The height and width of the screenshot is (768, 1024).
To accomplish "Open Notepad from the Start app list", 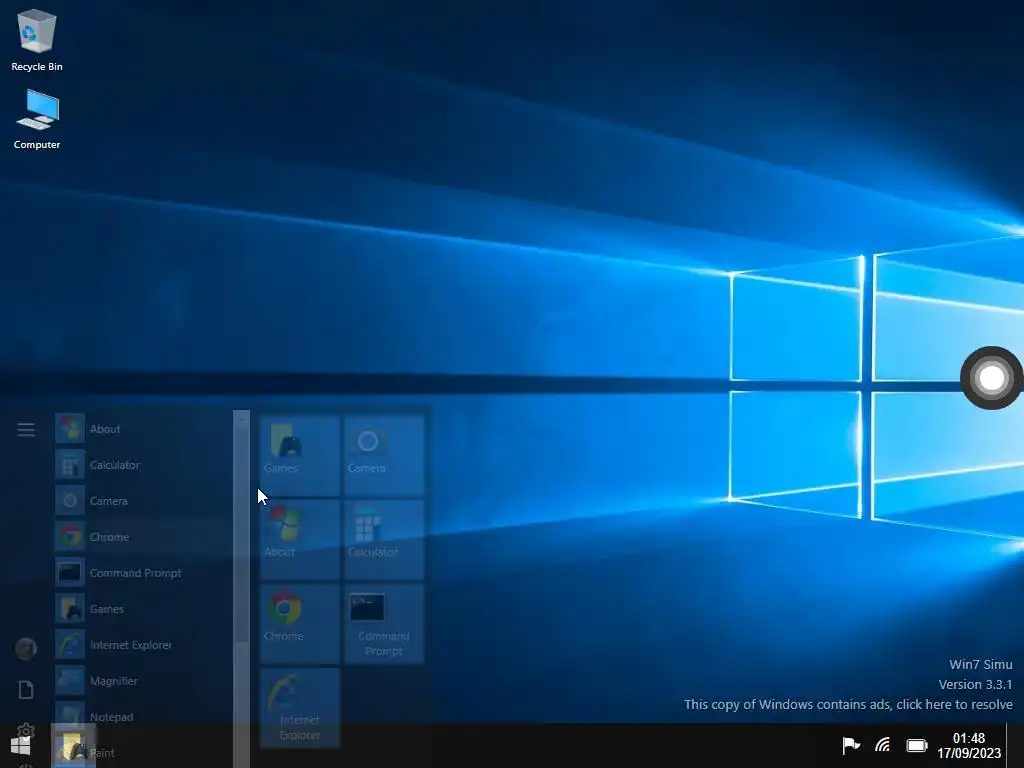I will tap(142, 716).
